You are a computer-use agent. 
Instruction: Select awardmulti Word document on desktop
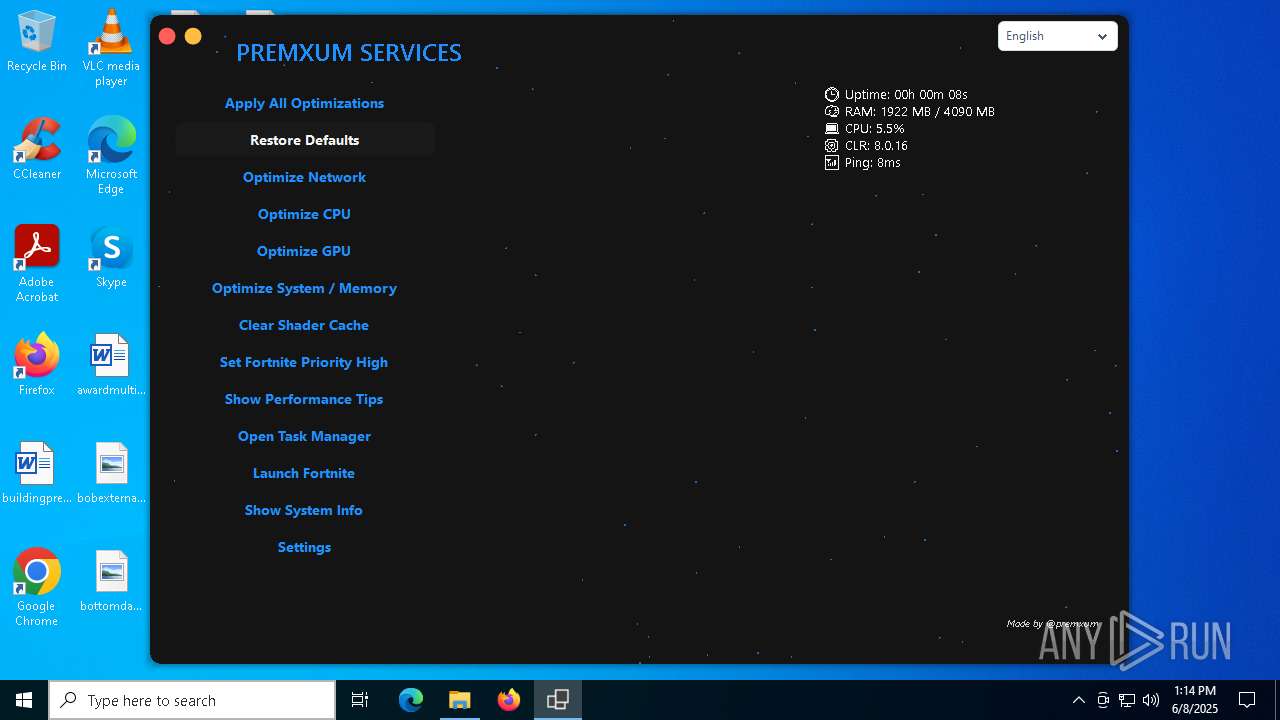(111, 365)
